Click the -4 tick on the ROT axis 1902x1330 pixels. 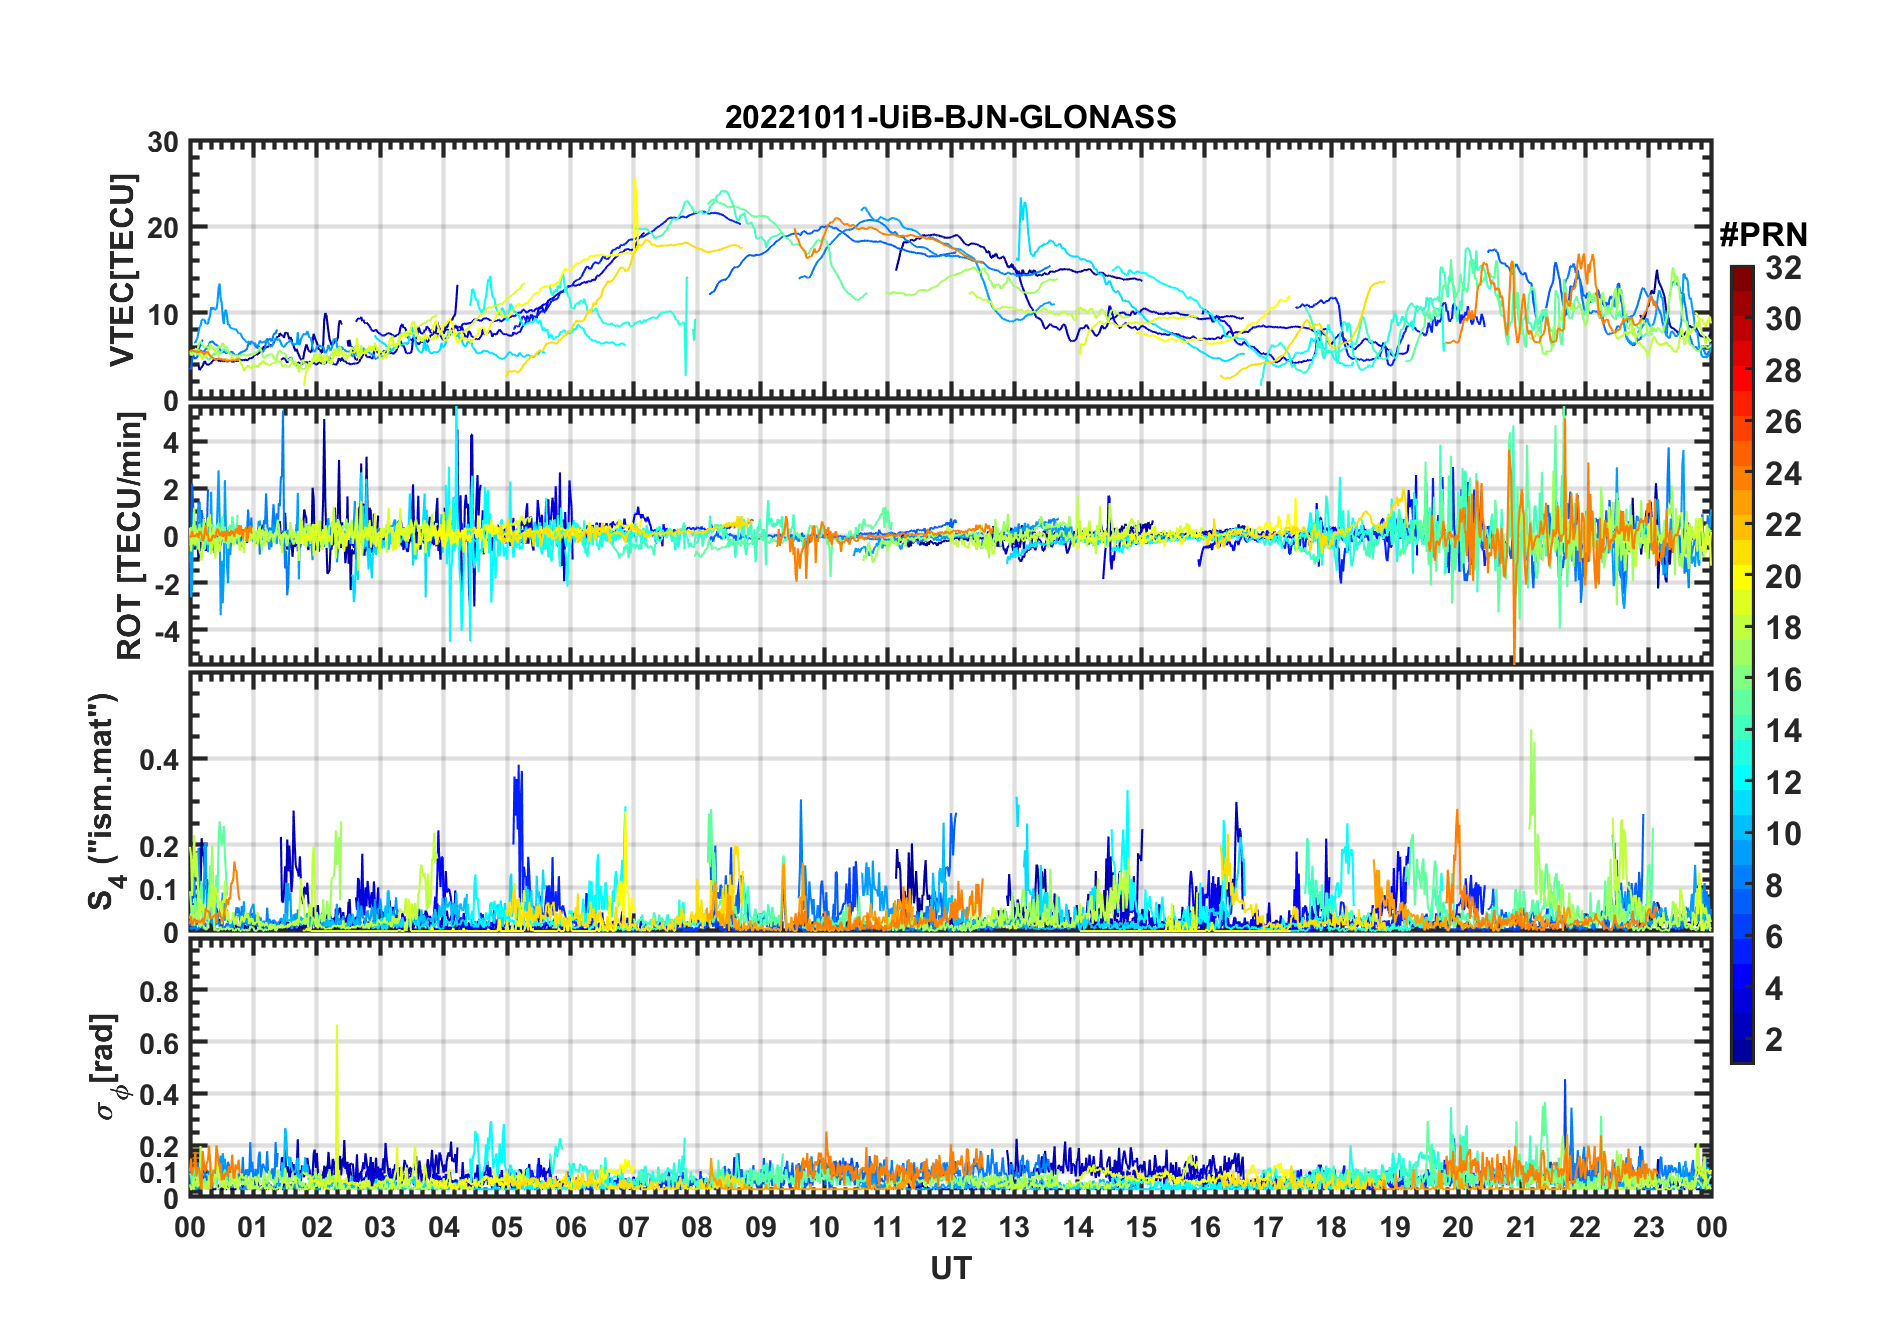coord(160,632)
